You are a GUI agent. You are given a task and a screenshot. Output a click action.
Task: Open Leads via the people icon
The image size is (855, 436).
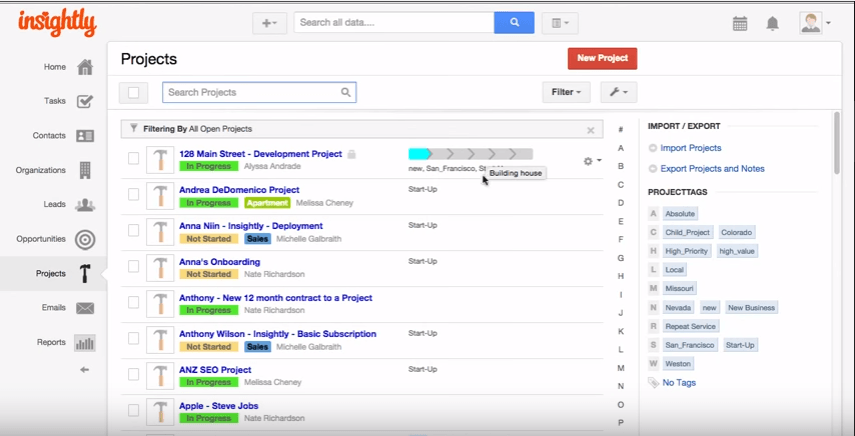coord(85,205)
